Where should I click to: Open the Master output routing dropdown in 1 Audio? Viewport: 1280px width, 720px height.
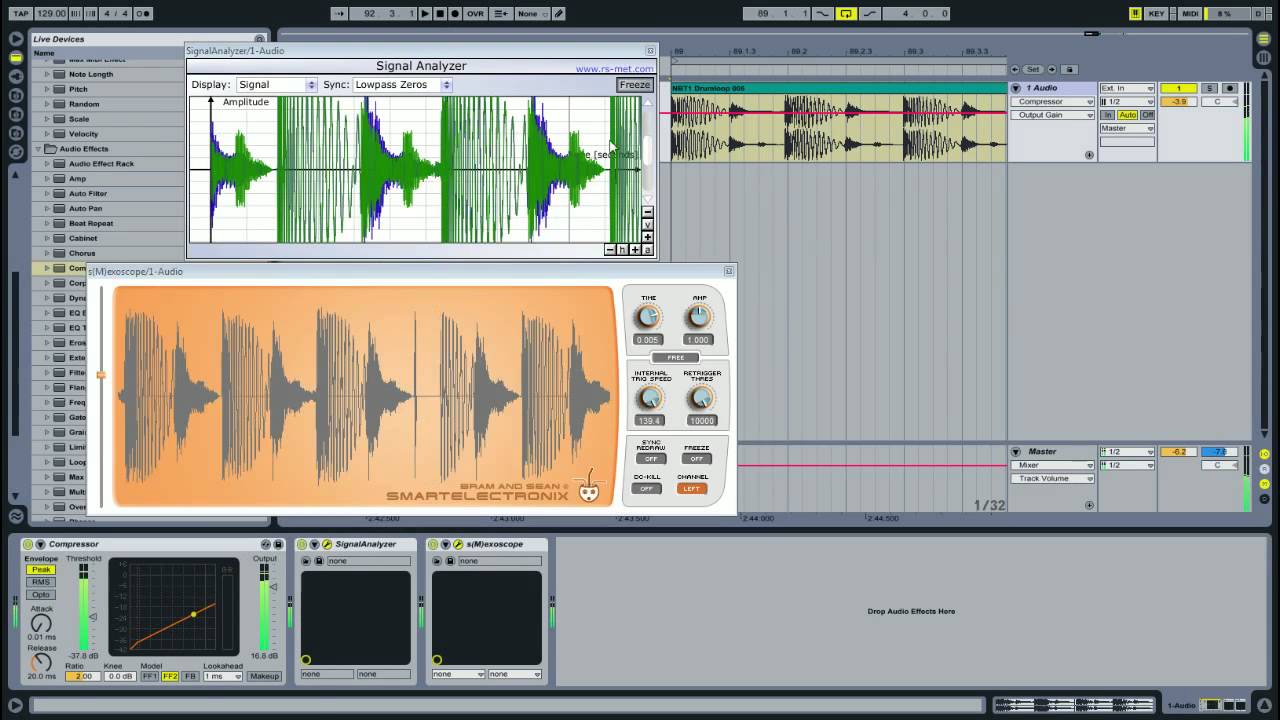(1127, 128)
